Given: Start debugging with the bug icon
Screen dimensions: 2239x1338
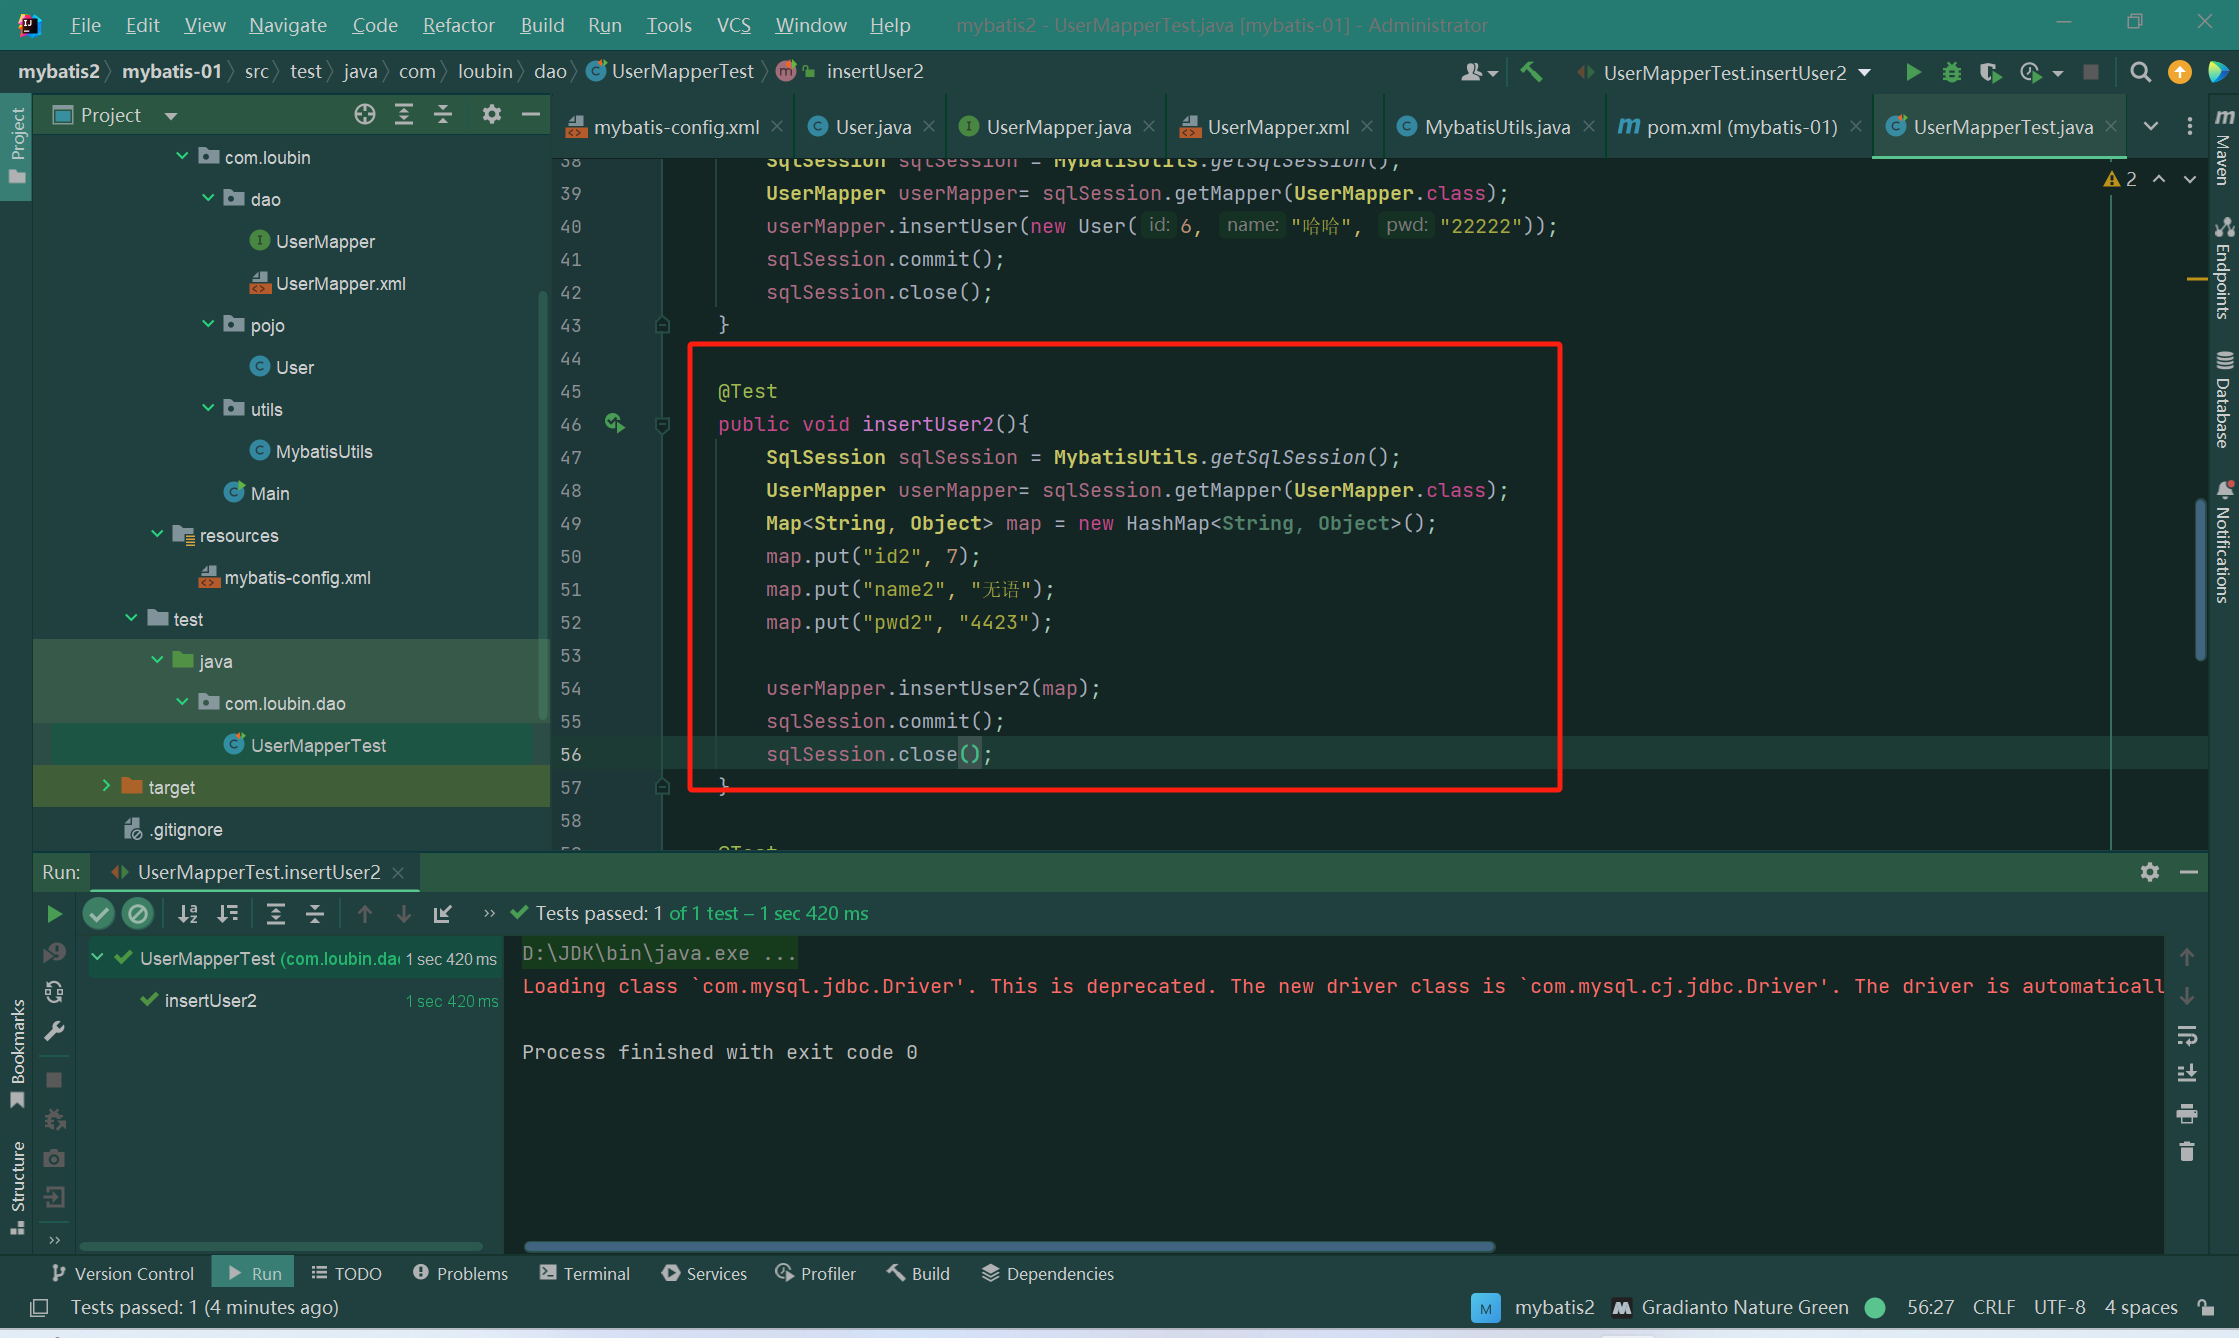Looking at the screenshot, I should 1951,72.
